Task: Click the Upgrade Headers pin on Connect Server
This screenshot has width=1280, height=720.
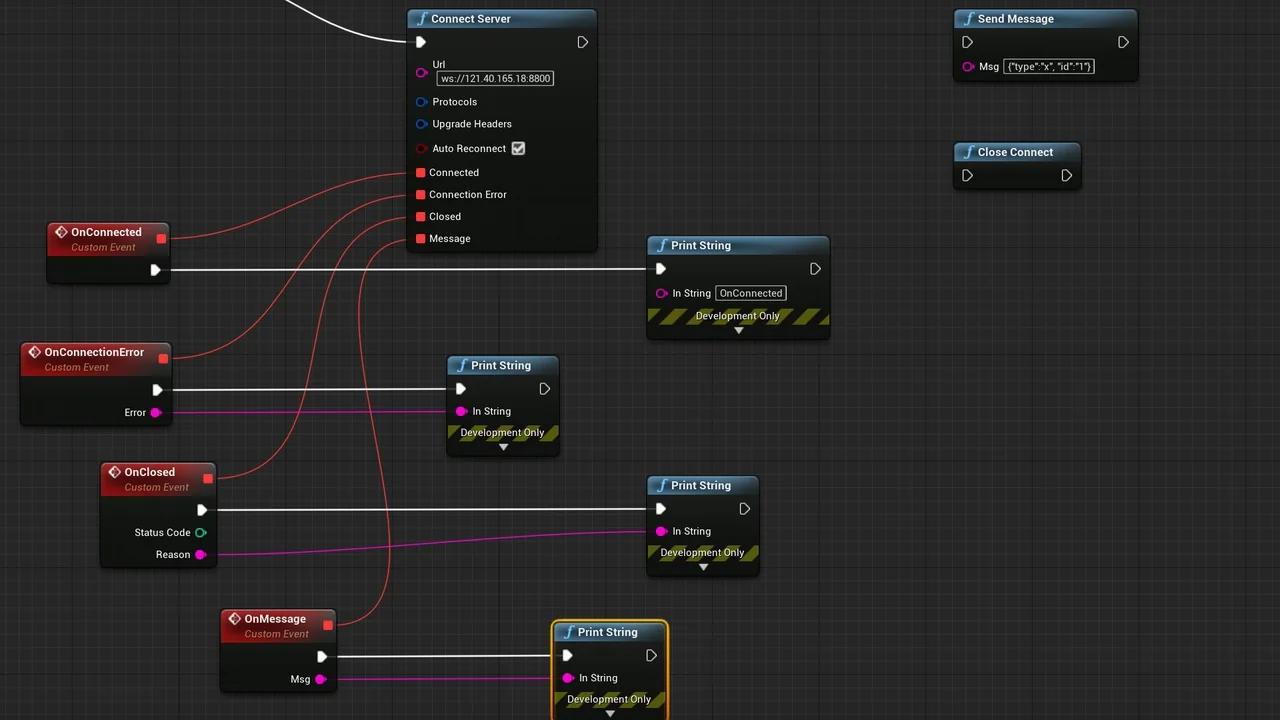Action: (x=421, y=123)
